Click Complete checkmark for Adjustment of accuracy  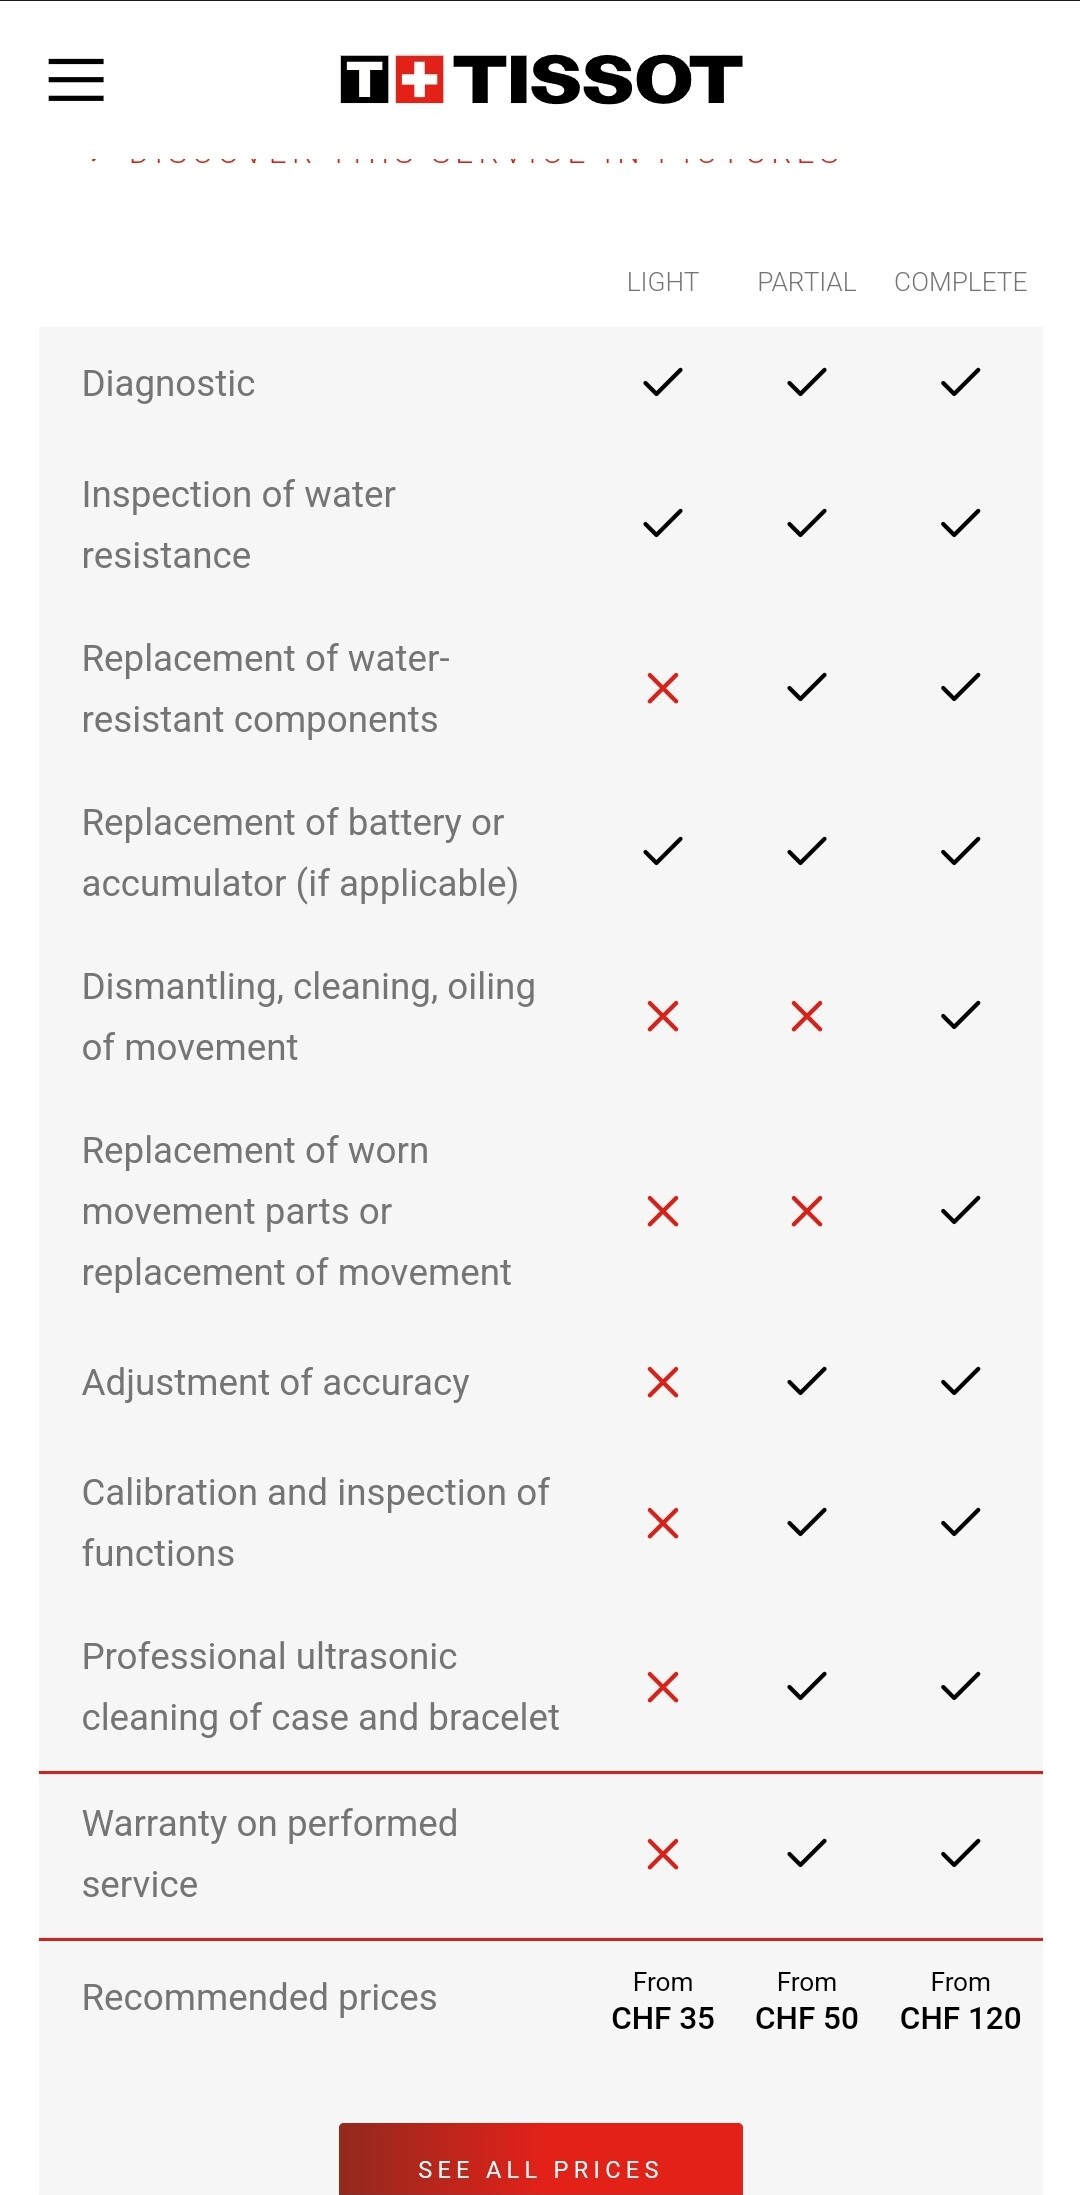[960, 1382]
